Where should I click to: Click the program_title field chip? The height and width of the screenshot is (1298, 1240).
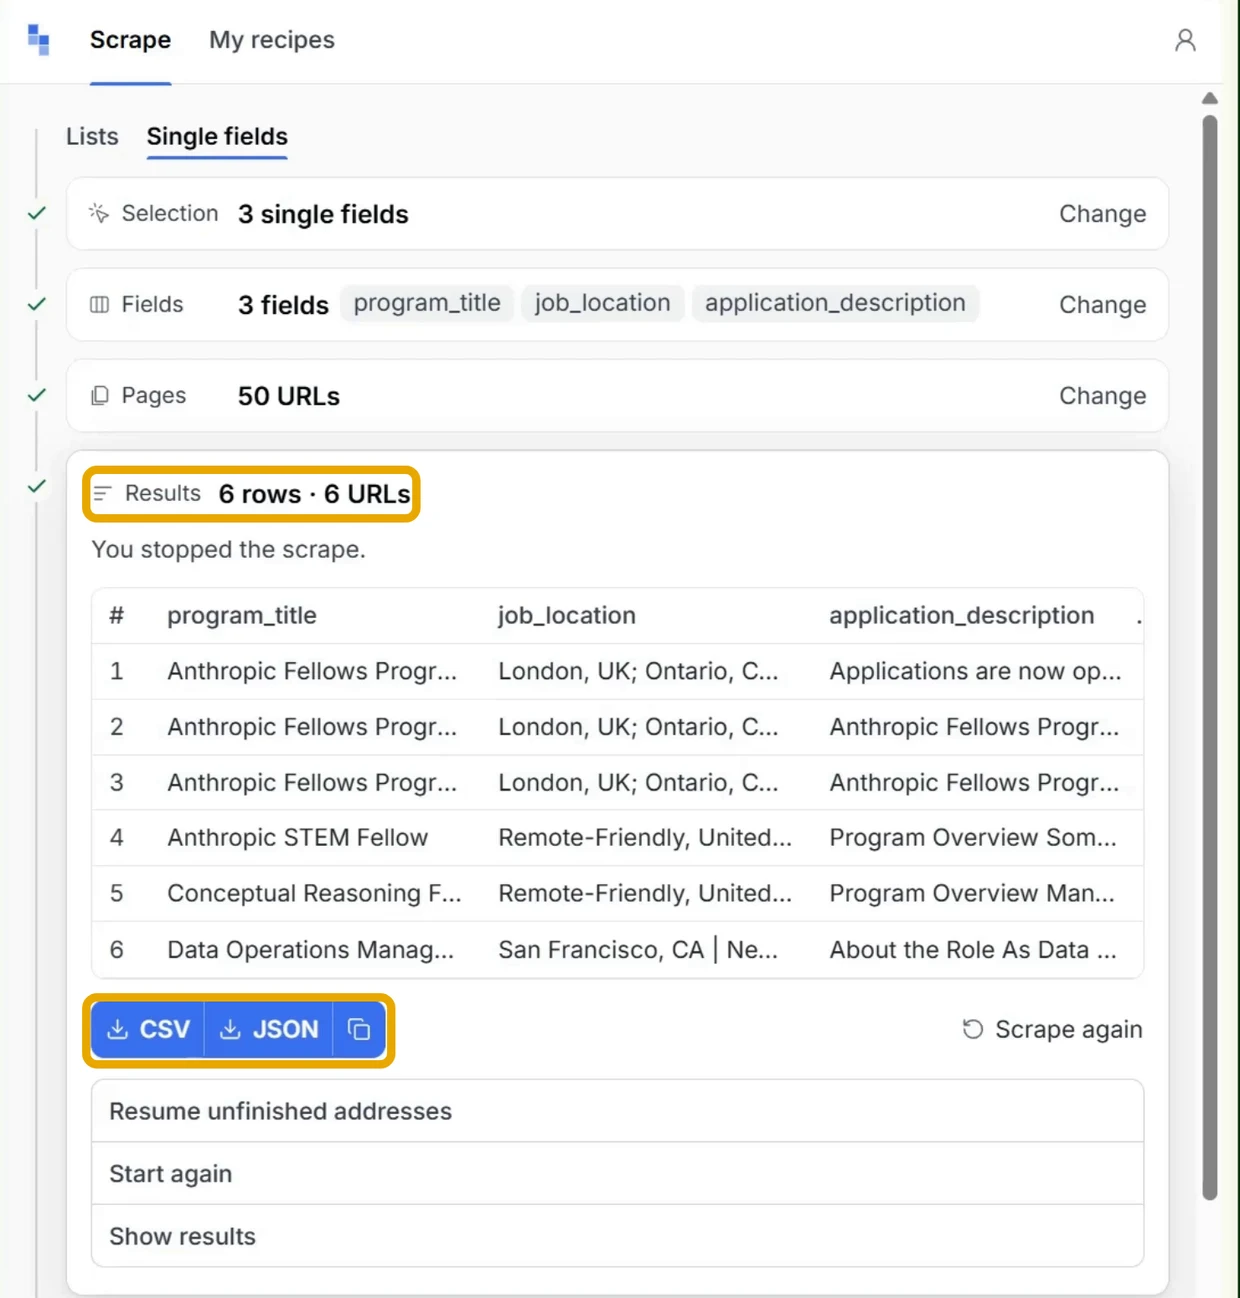pyautogui.click(x=427, y=303)
